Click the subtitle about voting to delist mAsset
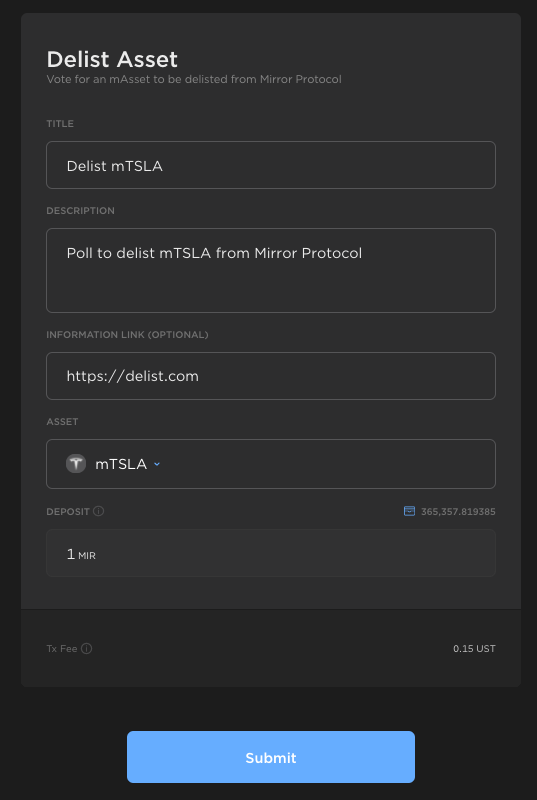 coord(194,79)
